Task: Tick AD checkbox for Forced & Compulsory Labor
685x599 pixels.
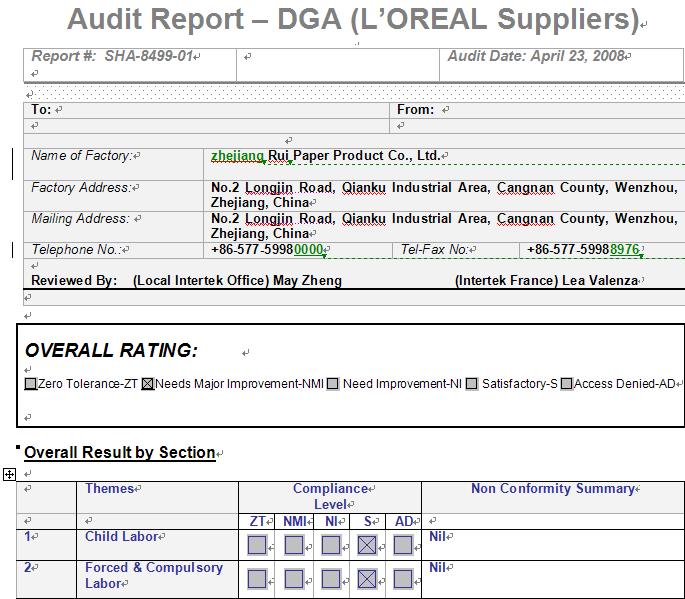Action: pyautogui.click(x=403, y=579)
